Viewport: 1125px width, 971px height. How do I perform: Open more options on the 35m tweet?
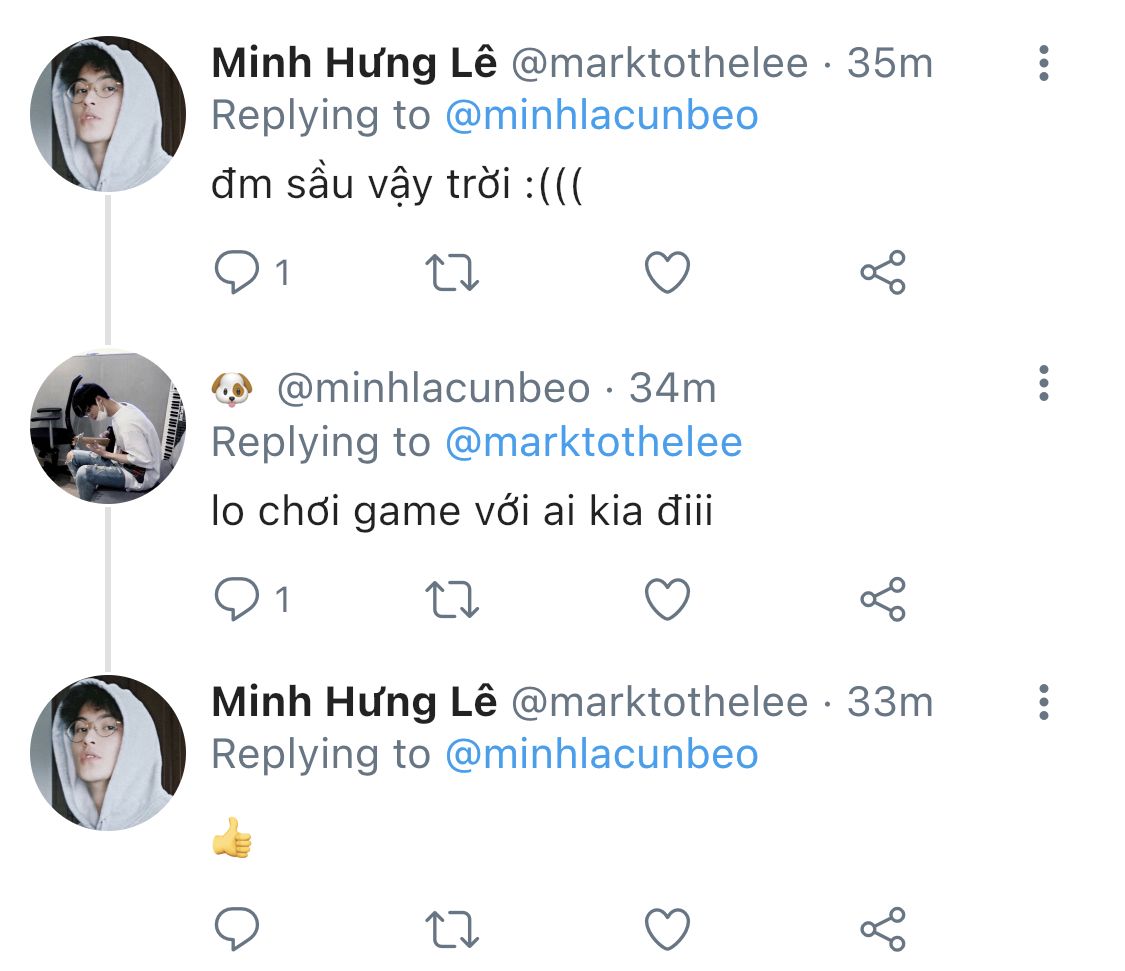pyautogui.click(x=1044, y=63)
